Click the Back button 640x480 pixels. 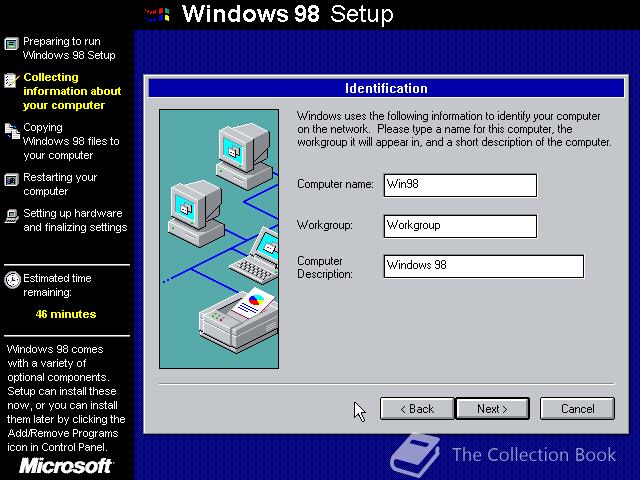pyautogui.click(x=417, y=409)
